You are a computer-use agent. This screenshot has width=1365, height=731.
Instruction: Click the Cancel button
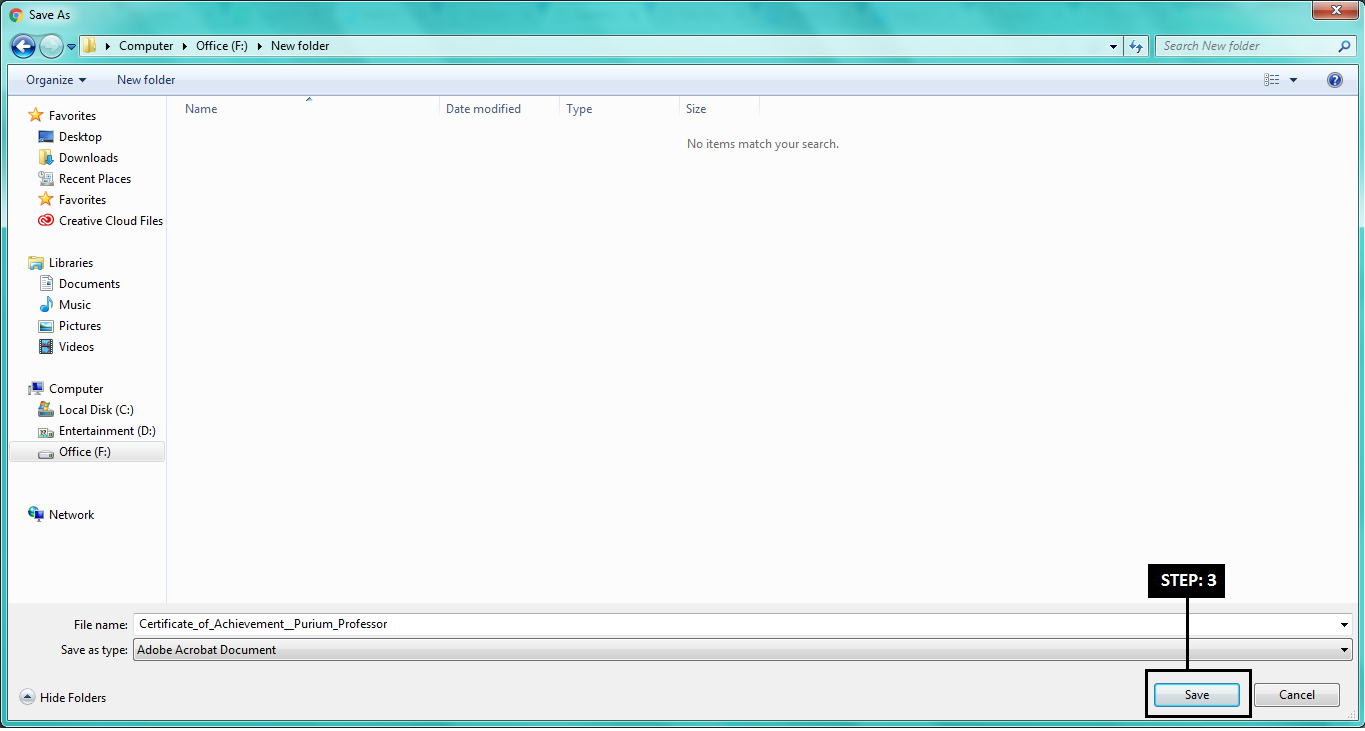click(1297, 695)
